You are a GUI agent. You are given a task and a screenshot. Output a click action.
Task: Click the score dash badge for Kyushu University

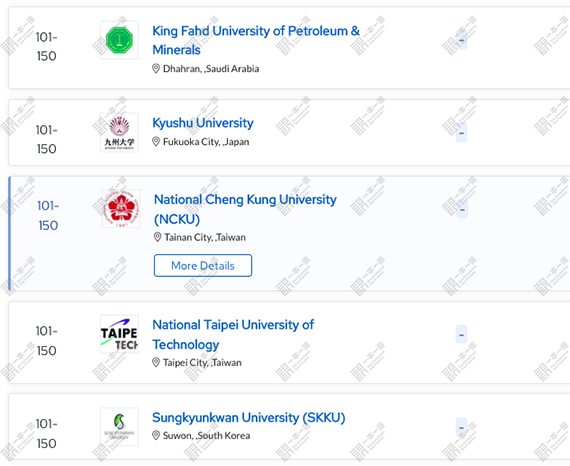click(461, 133)
